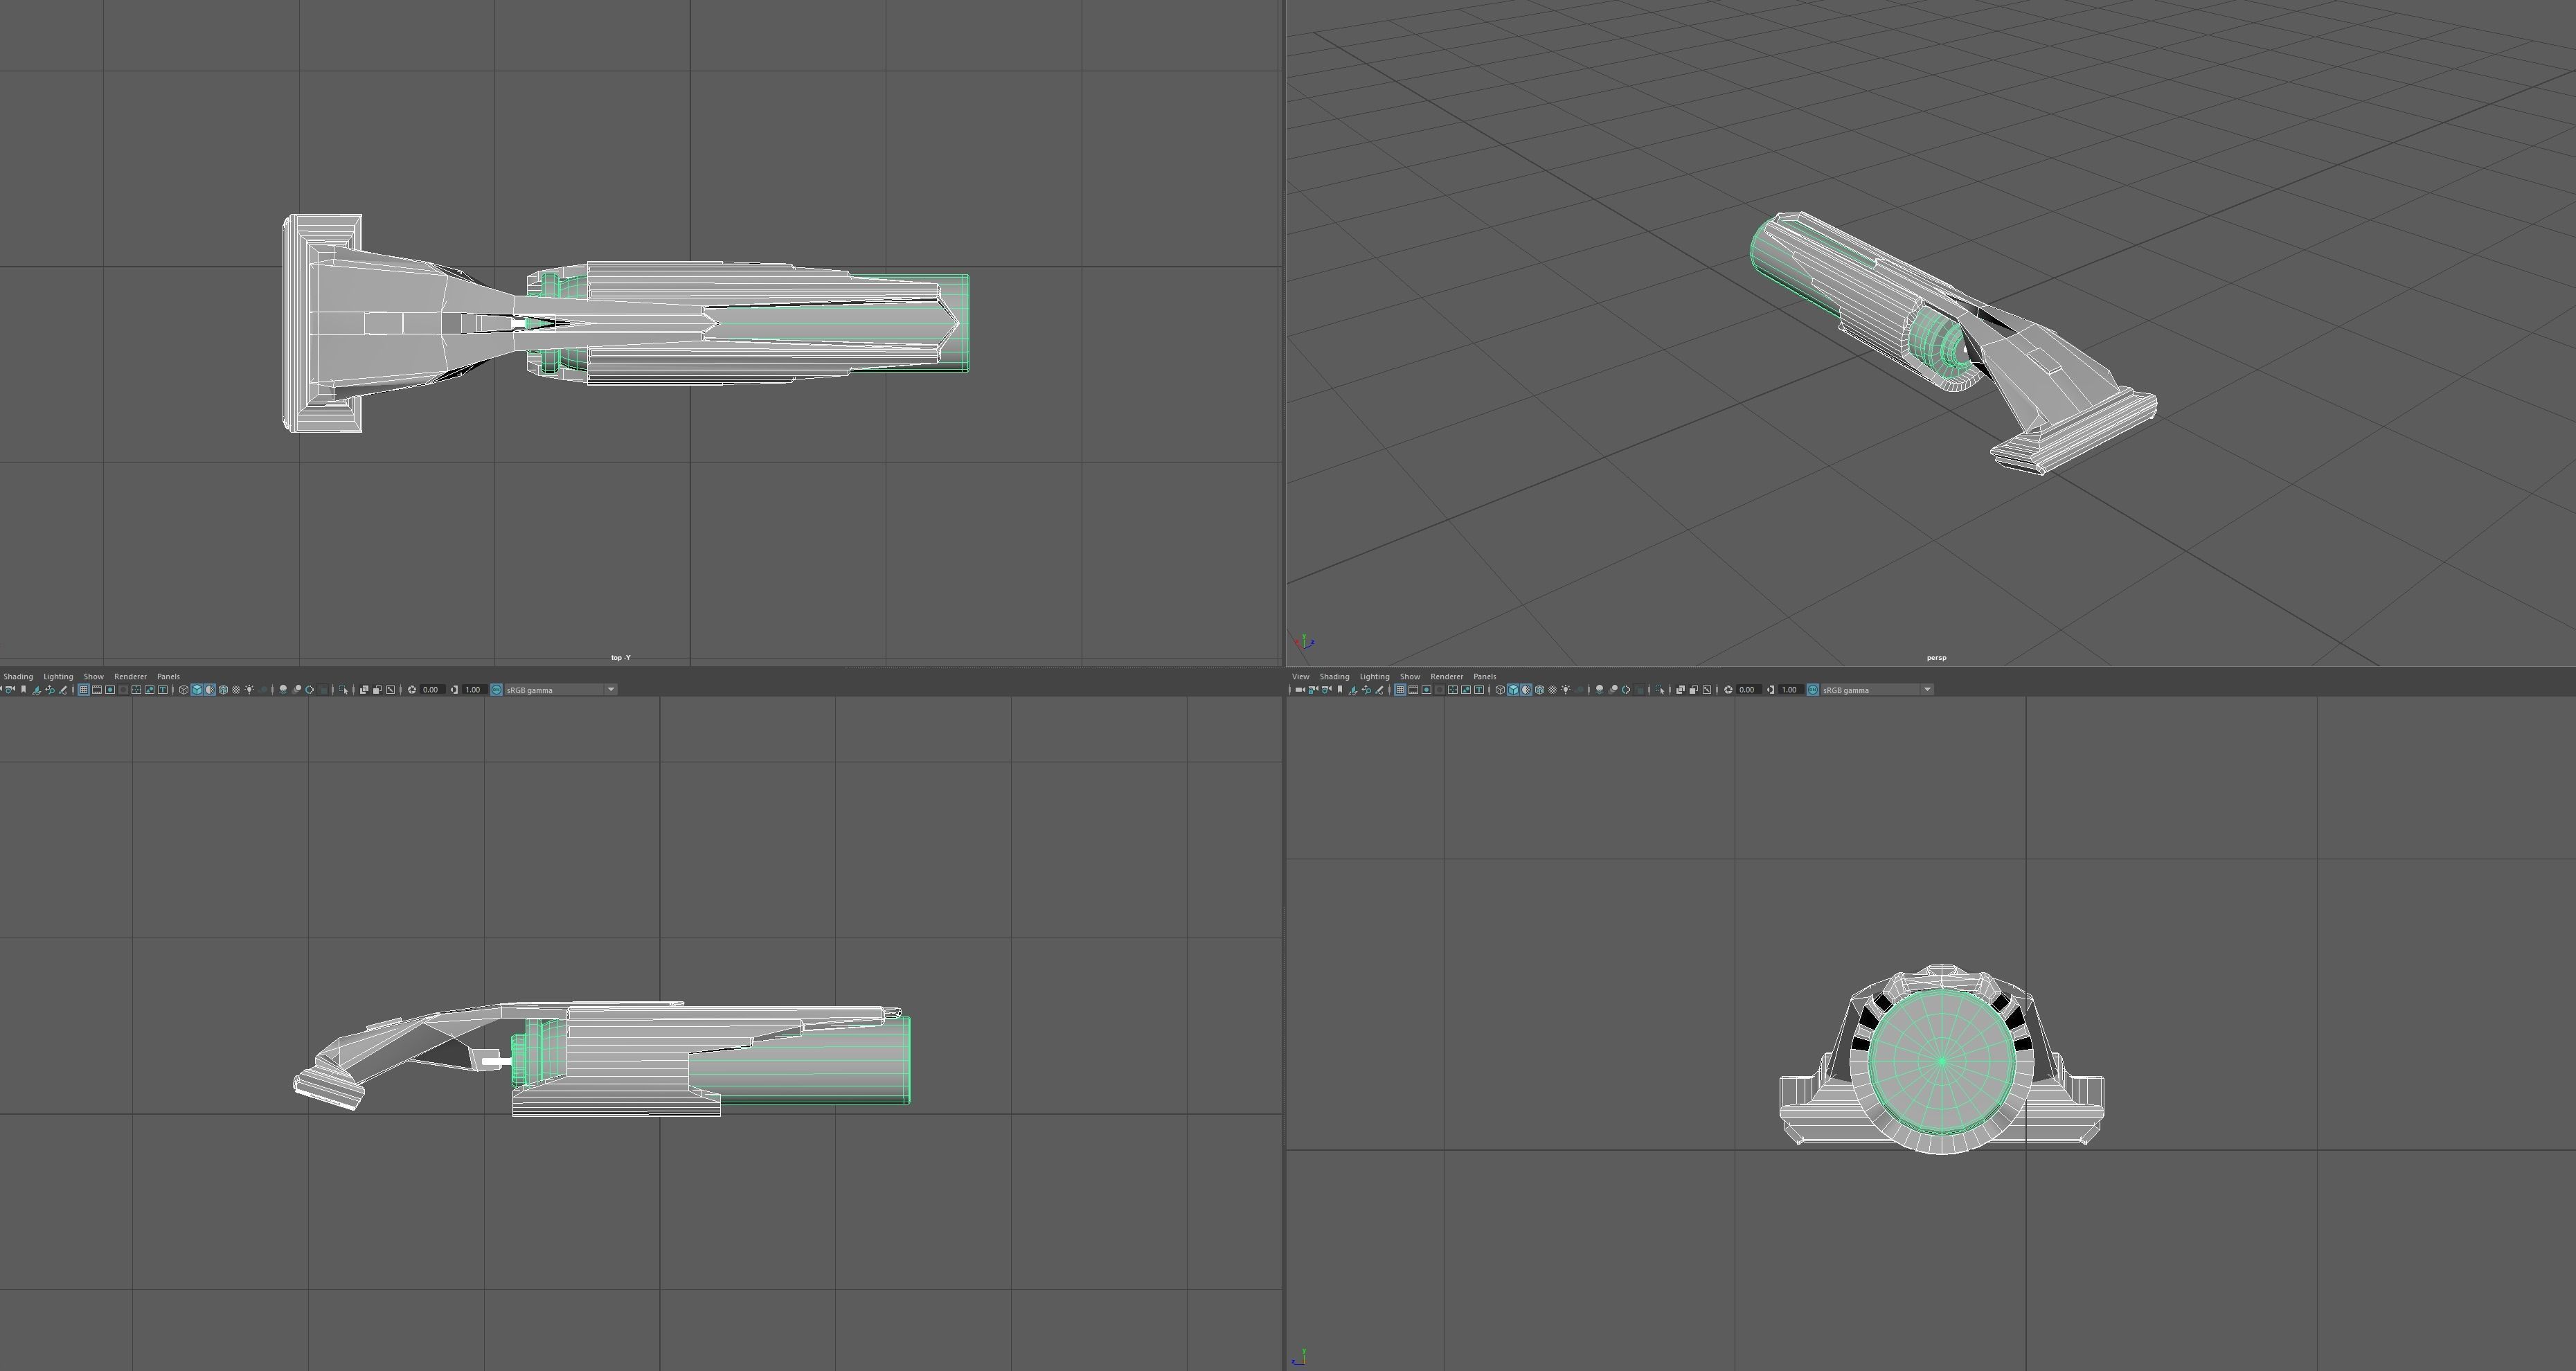Activate the 2D pan/zoom tool icon
Screen dimensions: 2576x1371
click(x=50, y=689)
